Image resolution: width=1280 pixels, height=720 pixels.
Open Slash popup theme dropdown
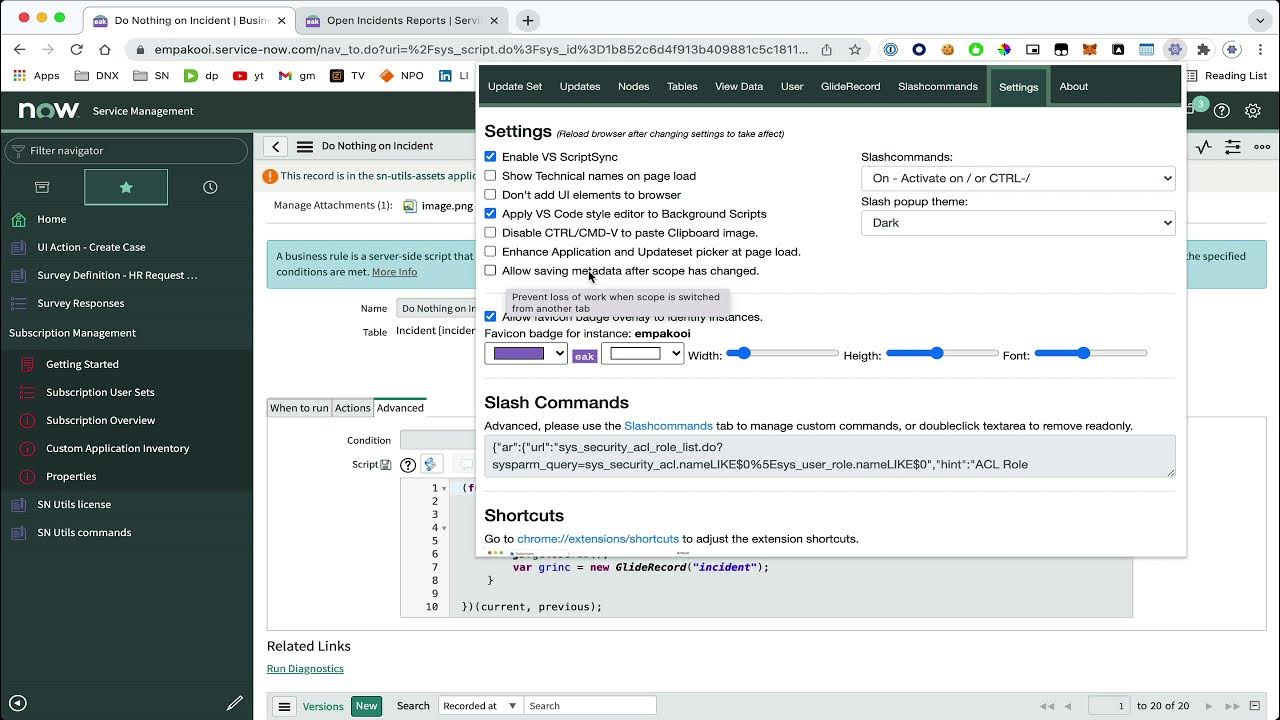(1018, 223)
